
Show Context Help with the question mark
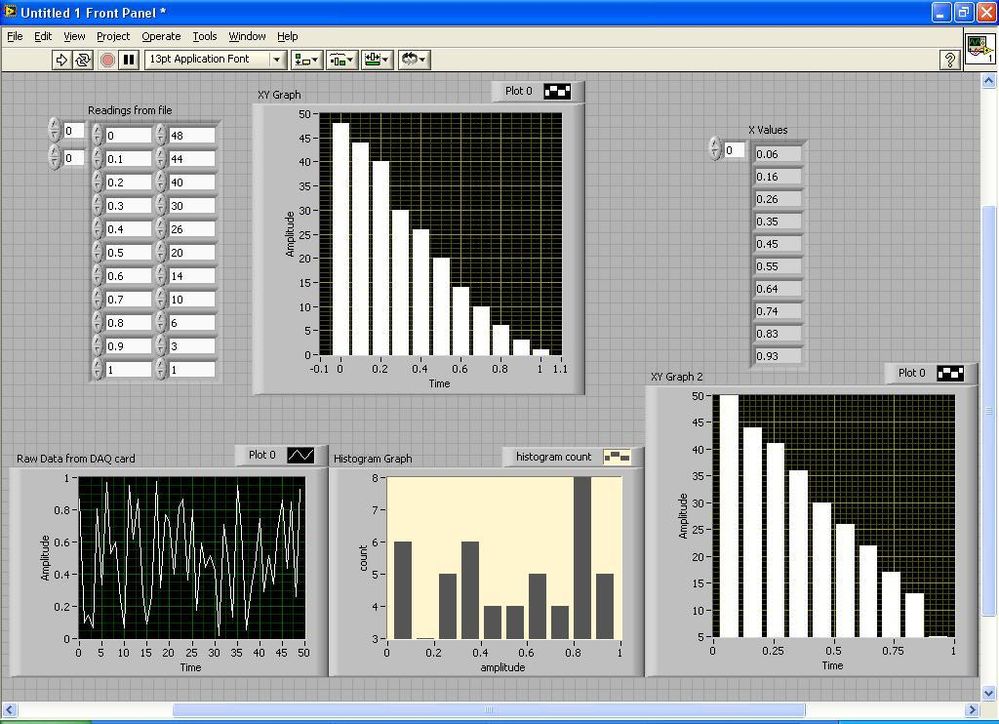click(949, 60)
